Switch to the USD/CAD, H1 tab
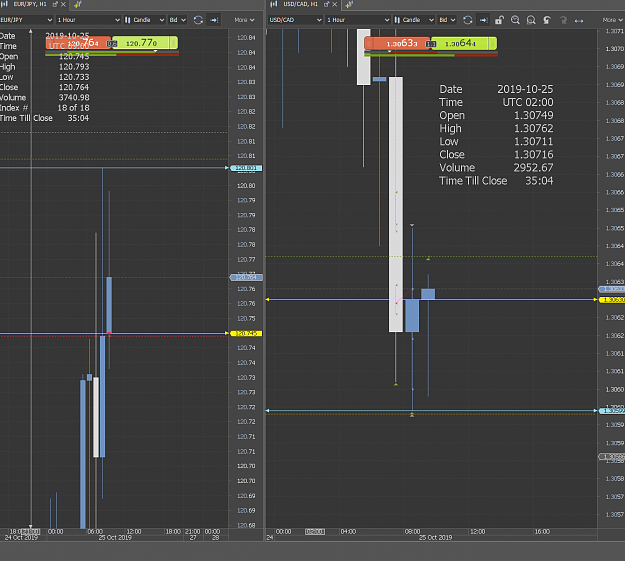625x561 pixels. tap(300, 4)
